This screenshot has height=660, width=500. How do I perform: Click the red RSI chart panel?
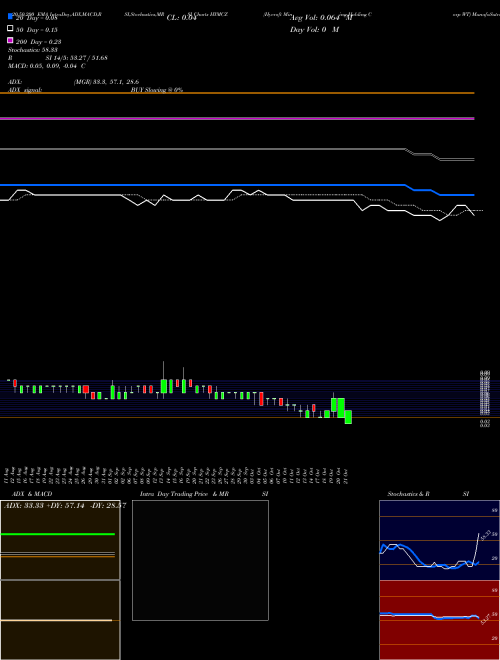pos(439,620)
